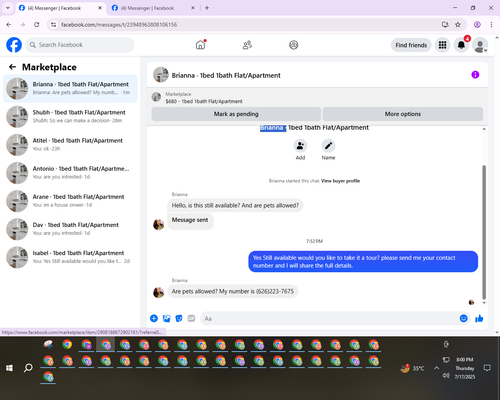The height and width of the screenshot is (400, 500).
Task: Send a thumbs up like
Action: pyautogui.click(x=479, y=318)
